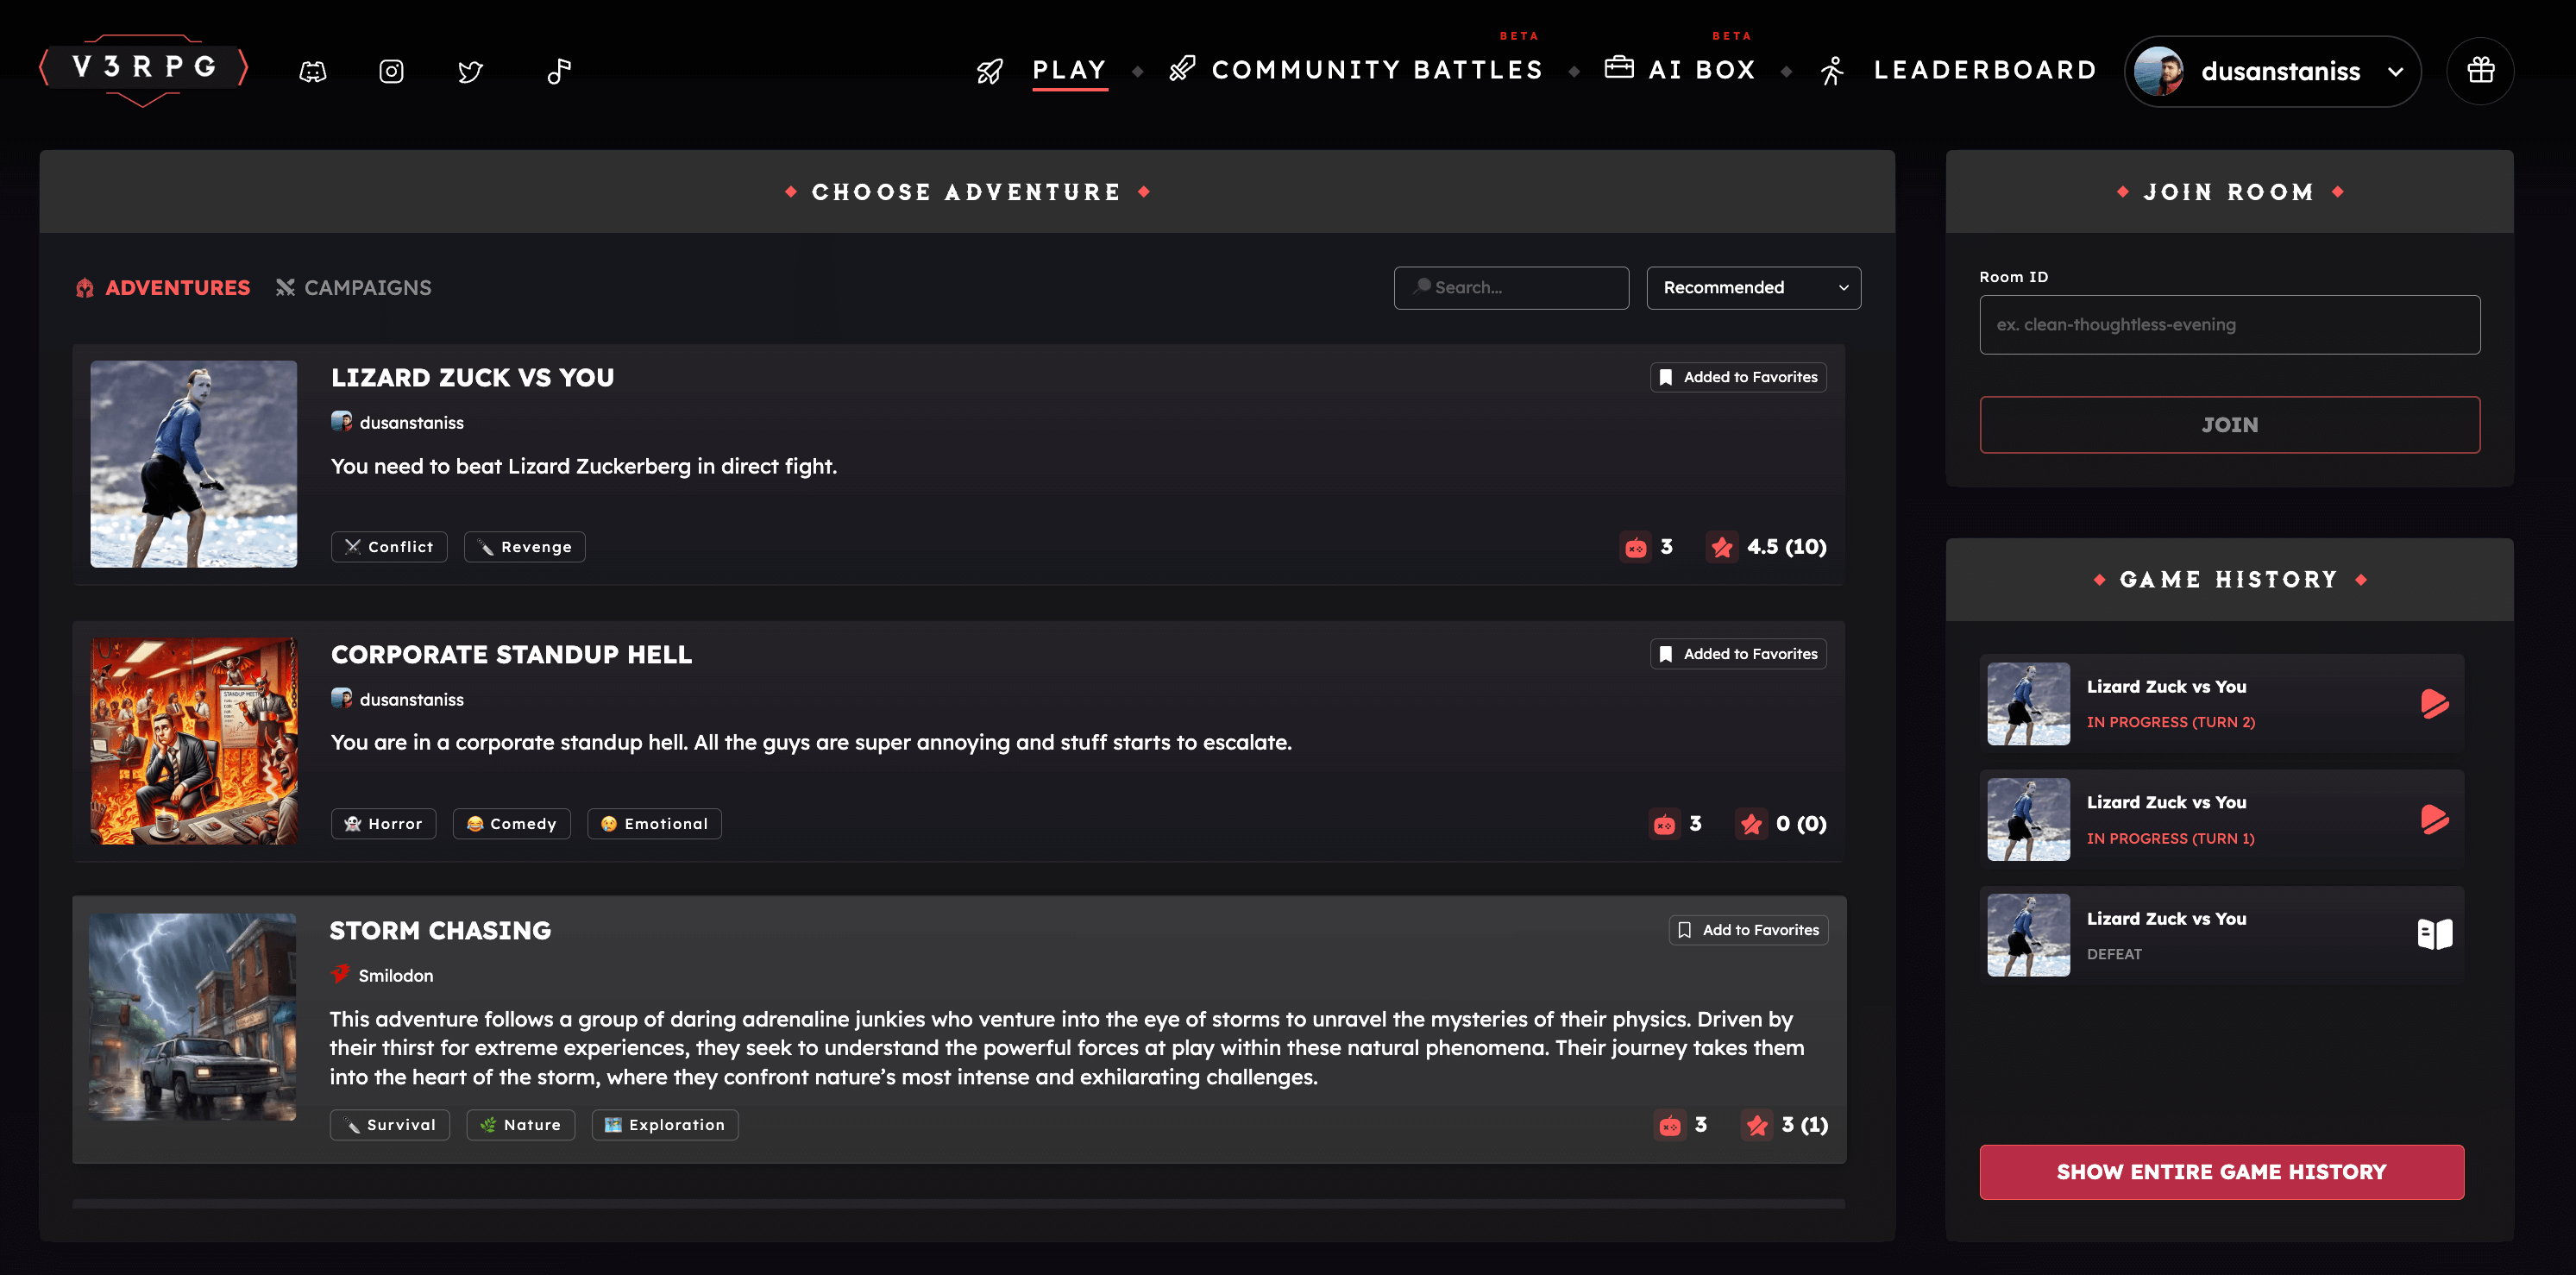This screenshot has width=2576, height=1275.
Task: Open the book icon on the defeated Lizard Zuck game
Action: coord(2435,934)
